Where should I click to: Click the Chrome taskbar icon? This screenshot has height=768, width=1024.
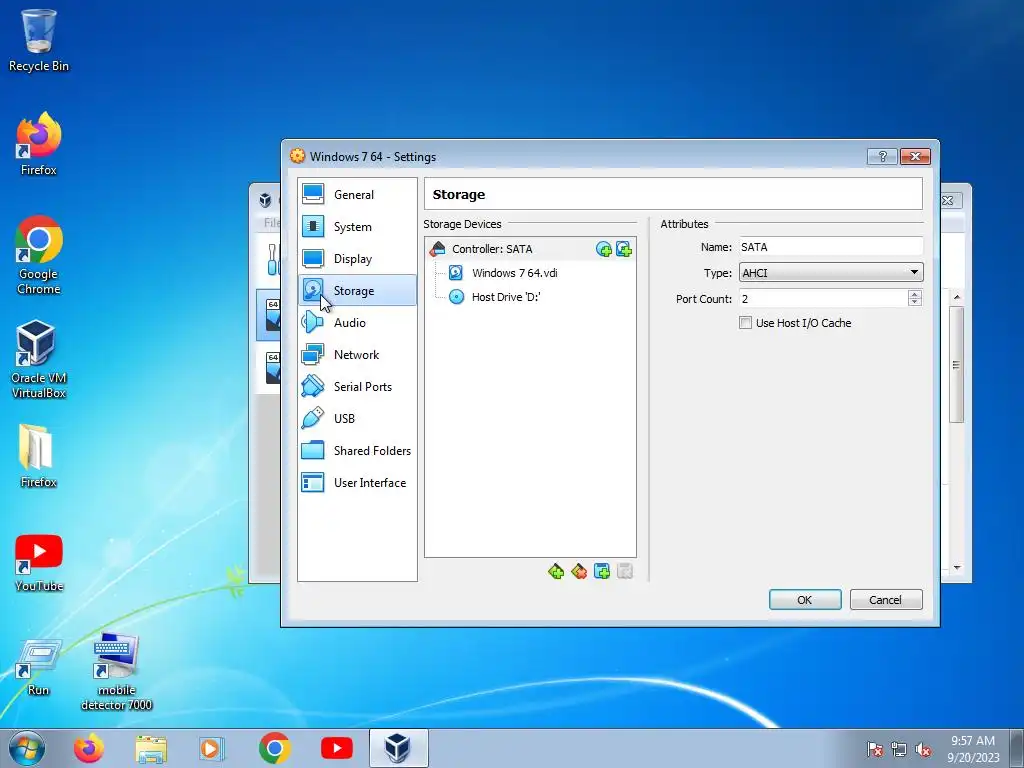coord(274,748)
